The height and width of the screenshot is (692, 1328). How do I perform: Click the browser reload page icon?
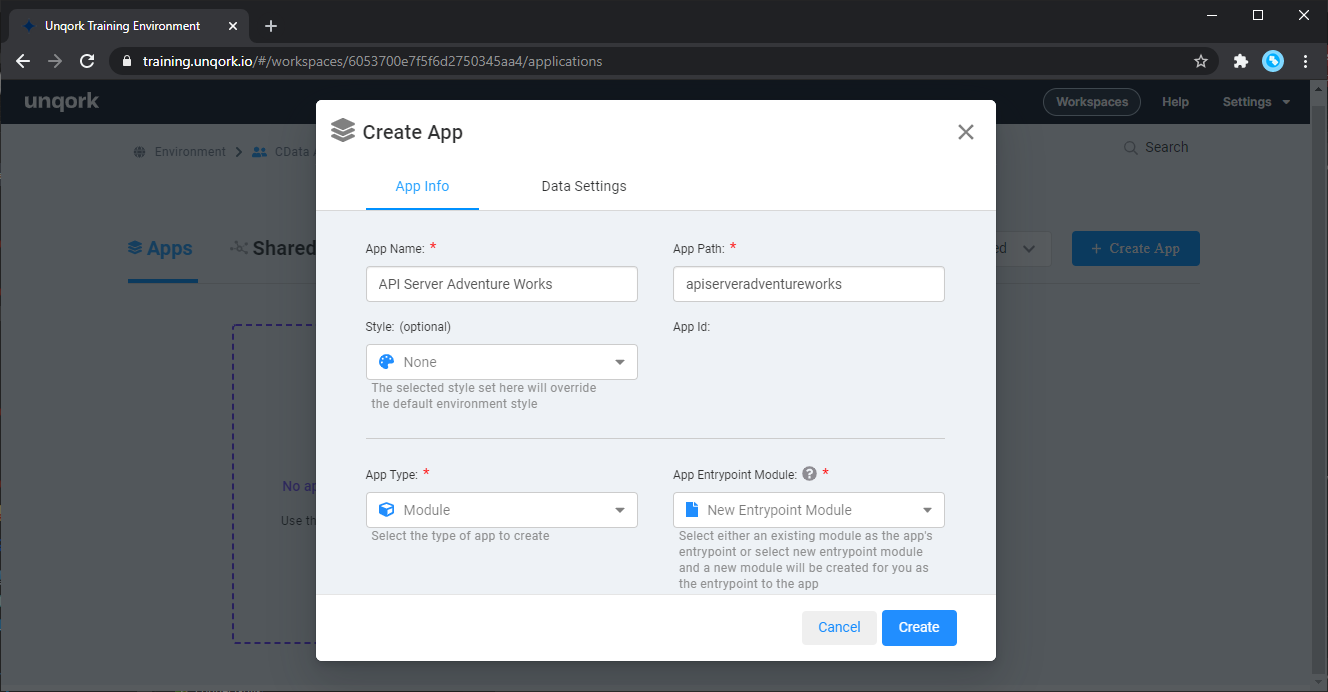point(87,61)
